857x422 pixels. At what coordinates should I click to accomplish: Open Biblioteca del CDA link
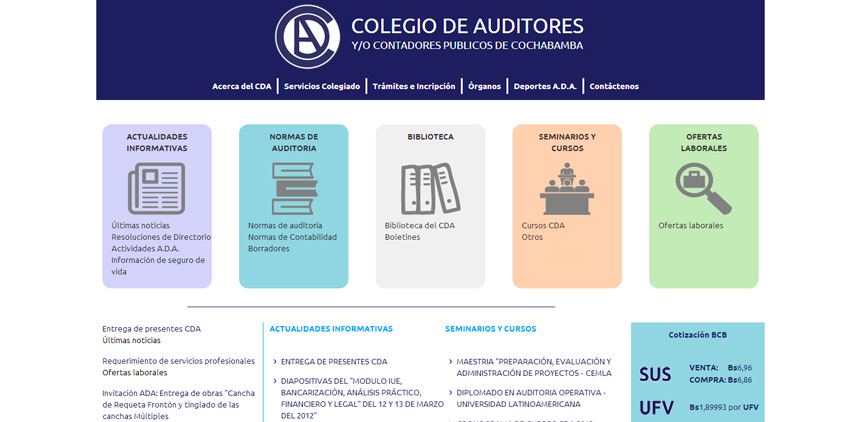pos(420,225)
